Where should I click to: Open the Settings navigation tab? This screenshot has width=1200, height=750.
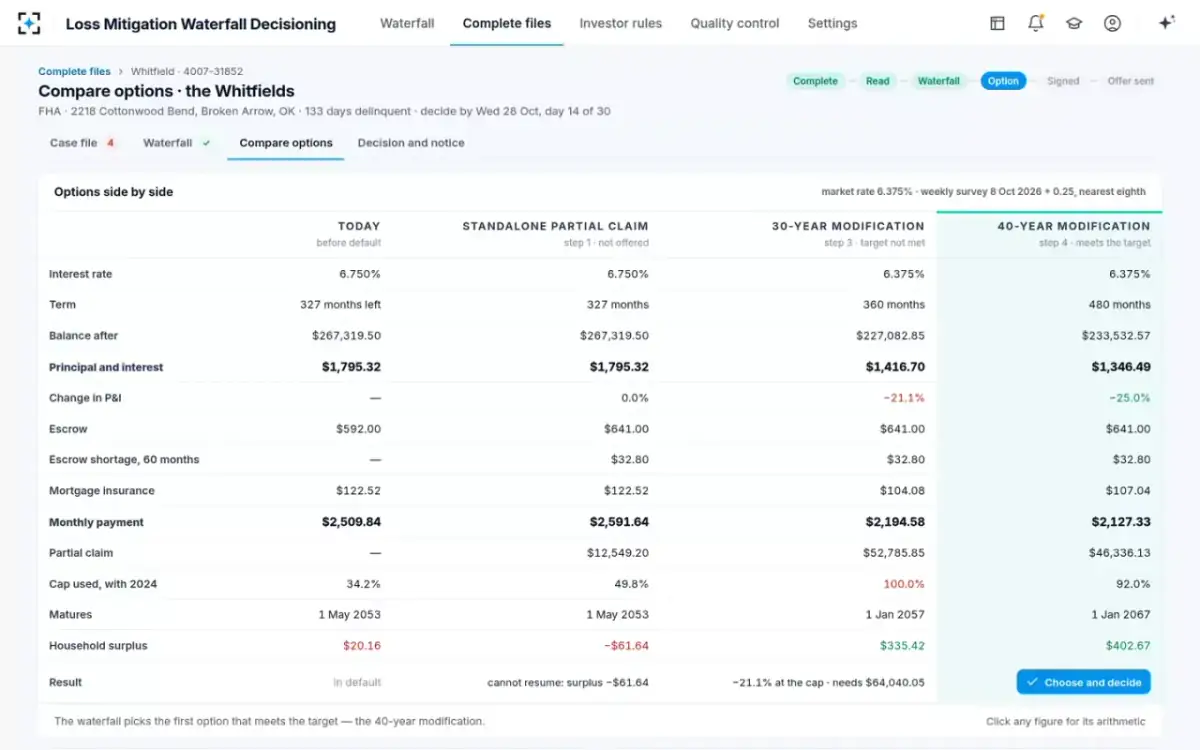pyautogui.click(x=832, y=23)
